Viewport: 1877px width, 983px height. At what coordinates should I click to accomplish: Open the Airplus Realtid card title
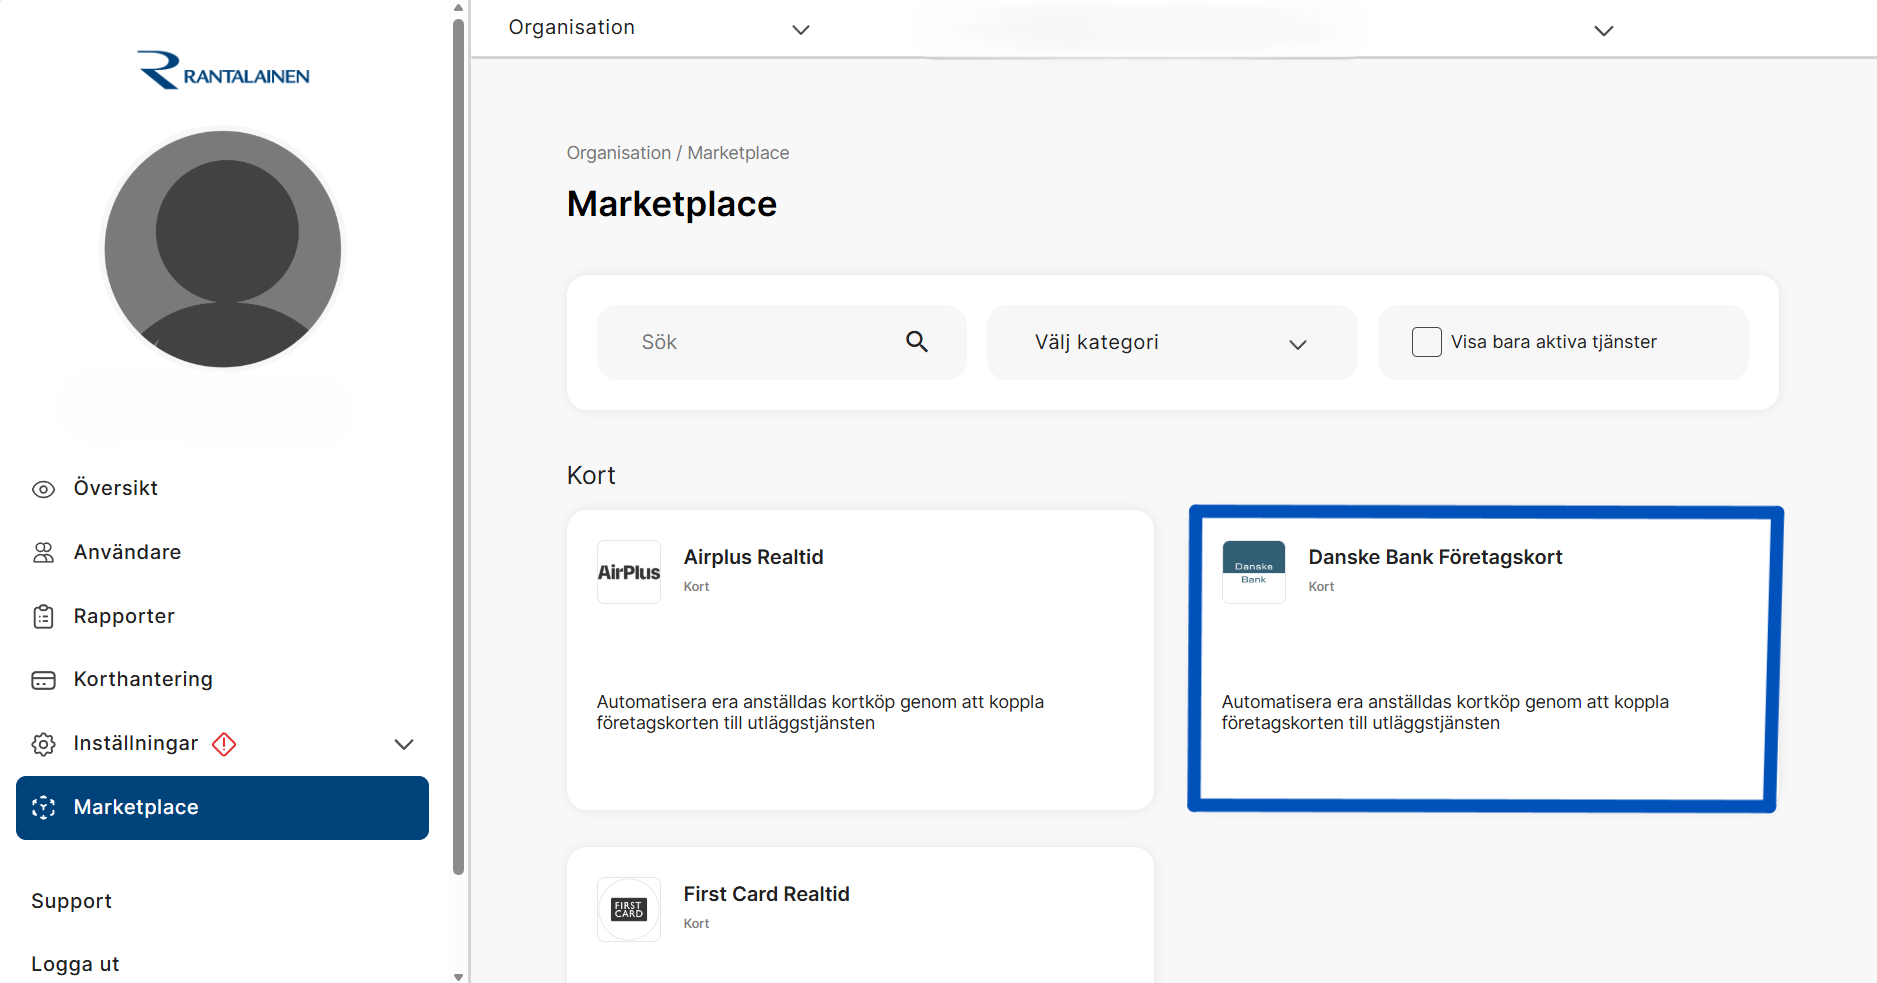tap(754, 557)
